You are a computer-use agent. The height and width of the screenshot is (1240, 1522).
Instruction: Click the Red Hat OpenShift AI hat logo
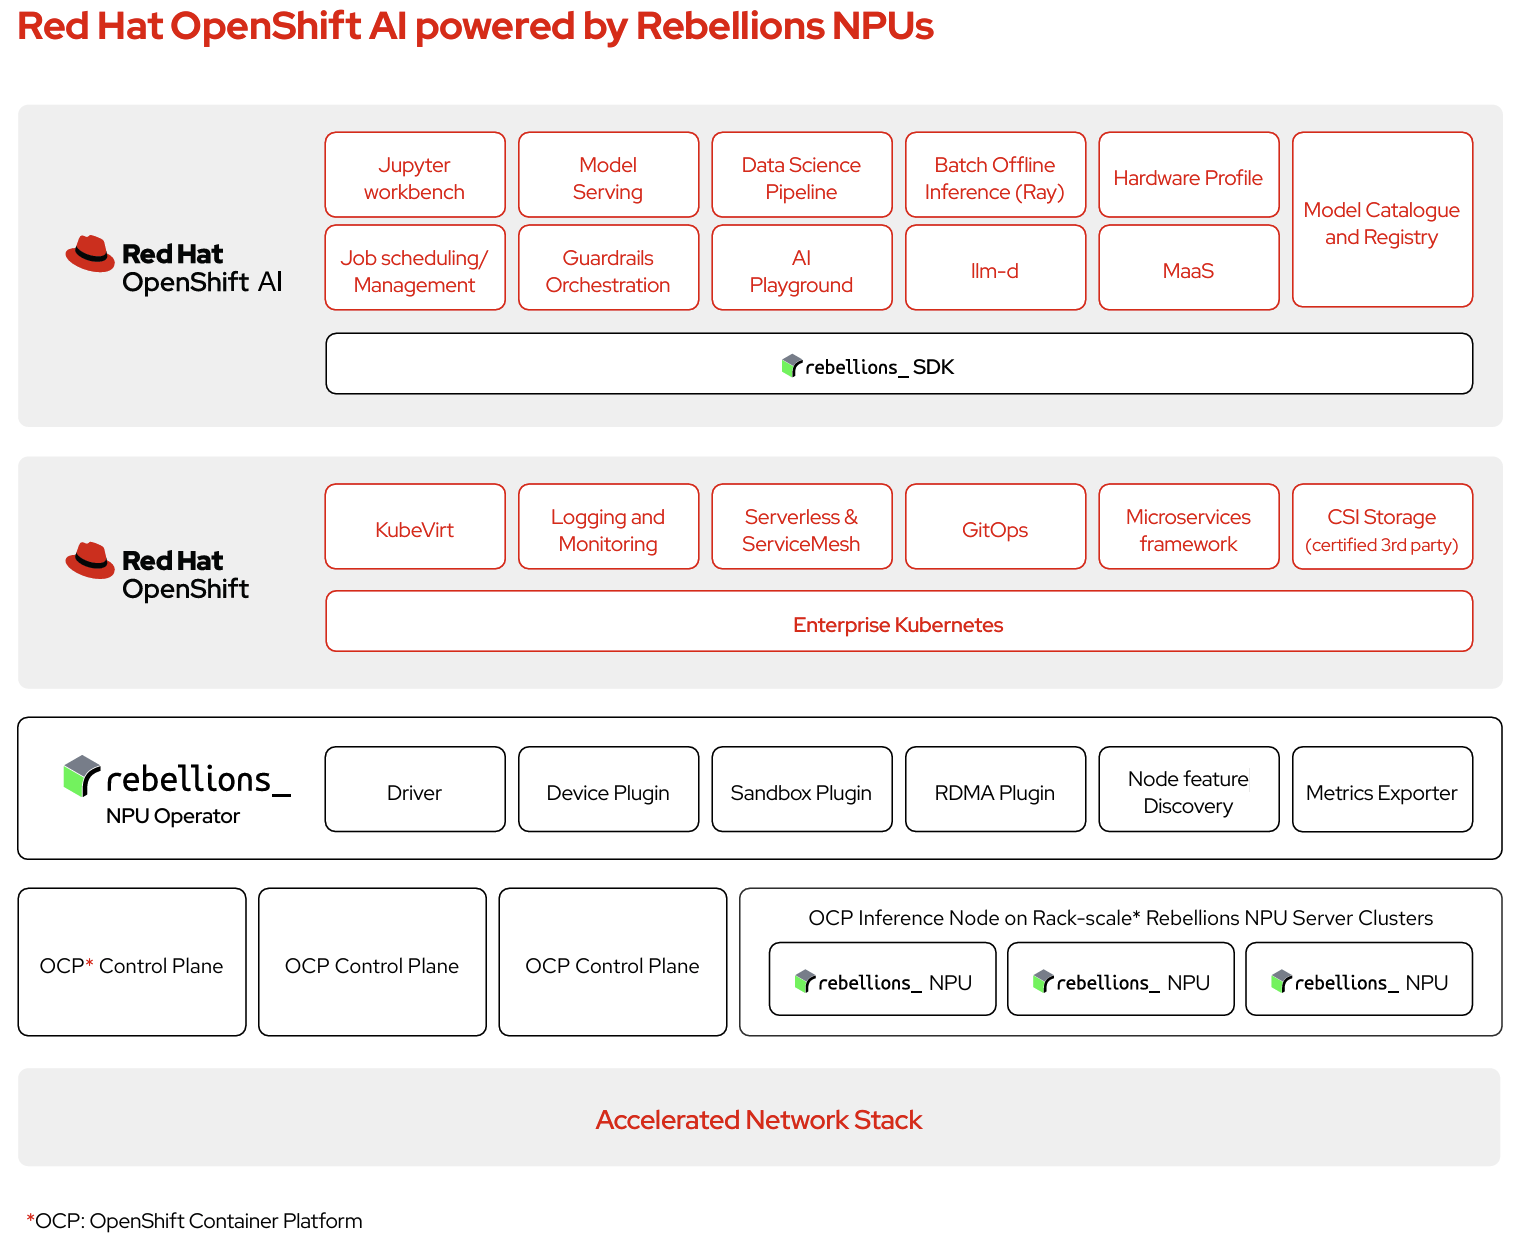90,254
